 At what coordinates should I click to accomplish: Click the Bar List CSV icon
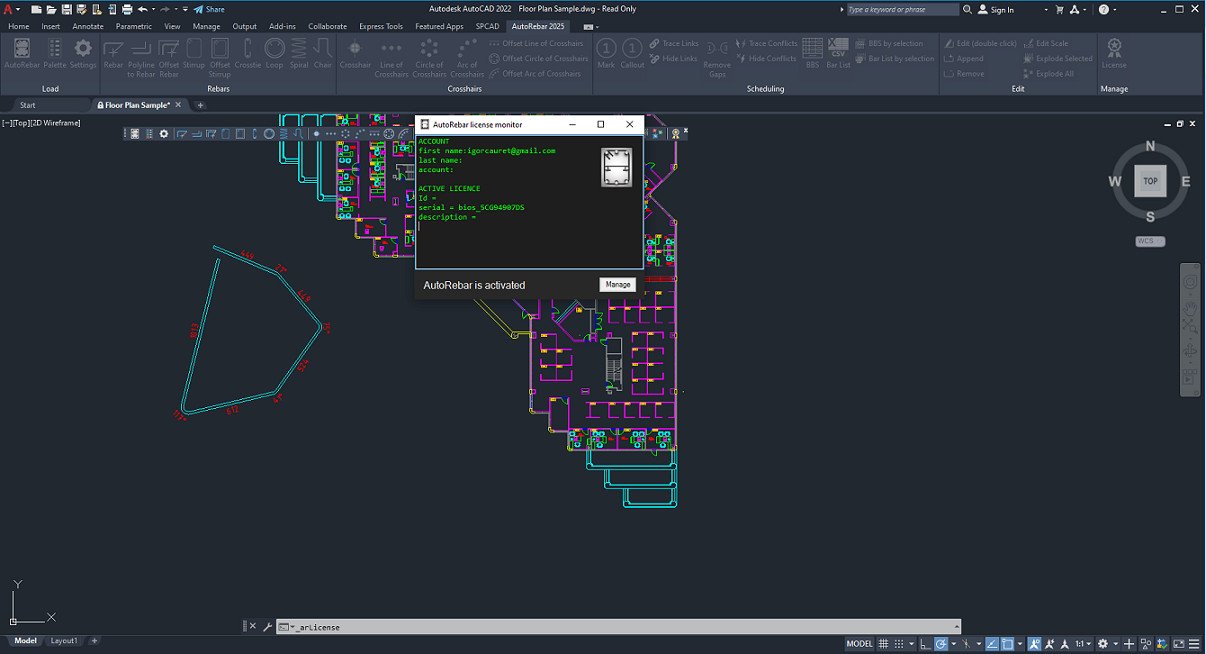pyautogui.click(x=838, y=54)
